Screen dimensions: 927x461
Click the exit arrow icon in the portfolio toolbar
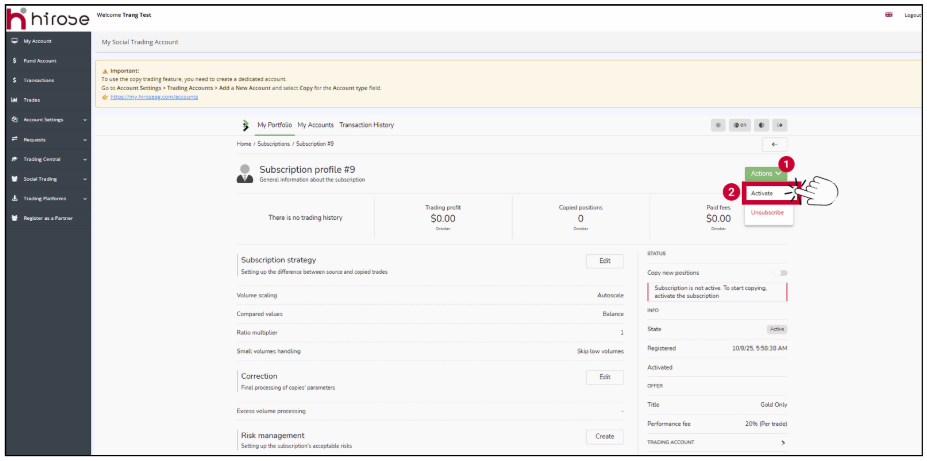[780, 125]
